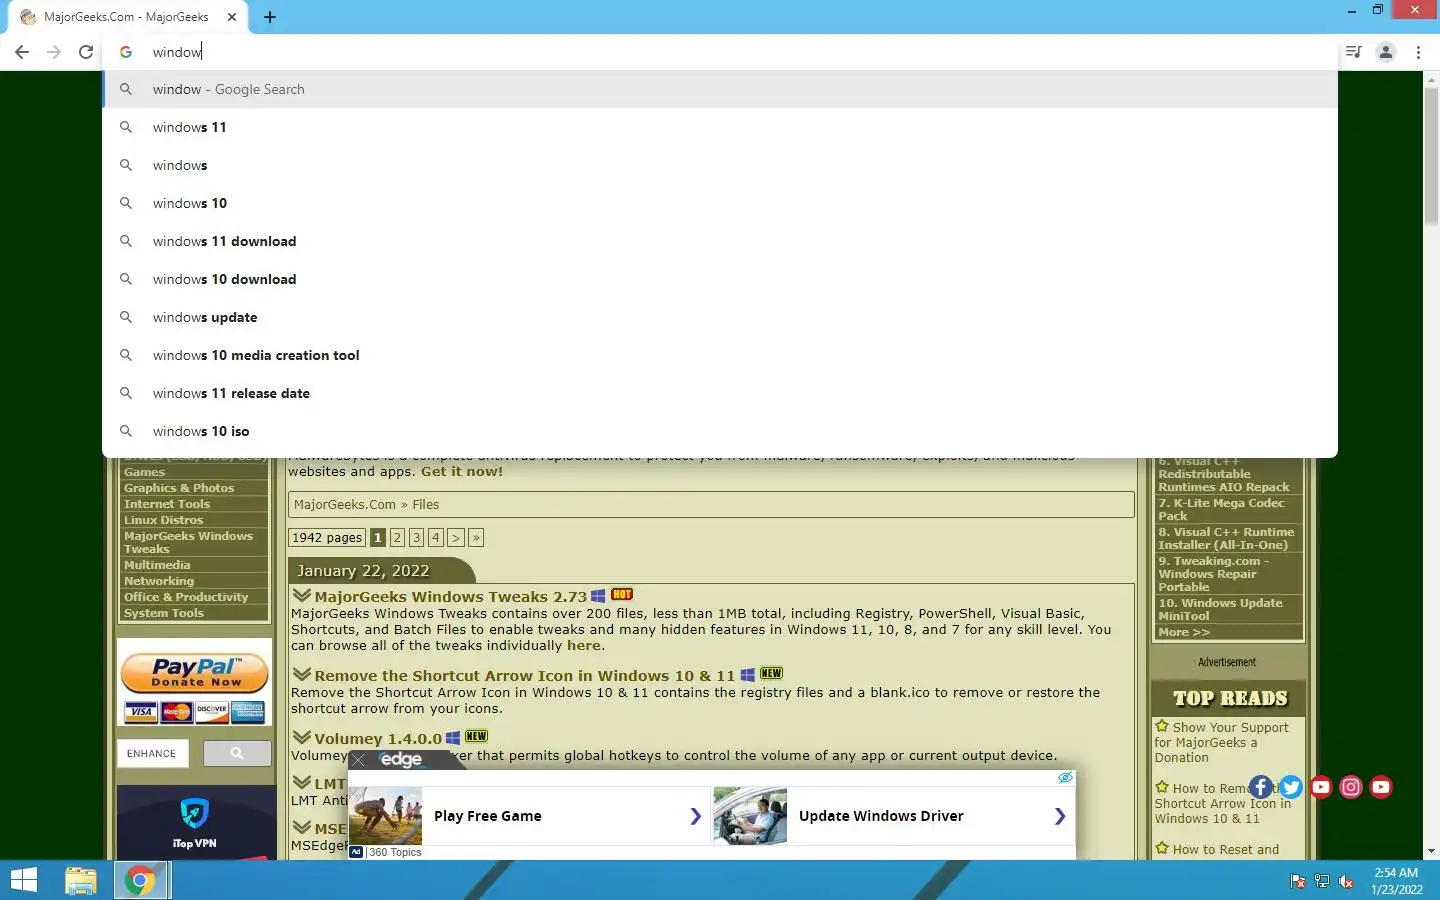The height and width of the screenshot is (900, 1440).
Task: Click the site search text box
Action: coord(152,753)
